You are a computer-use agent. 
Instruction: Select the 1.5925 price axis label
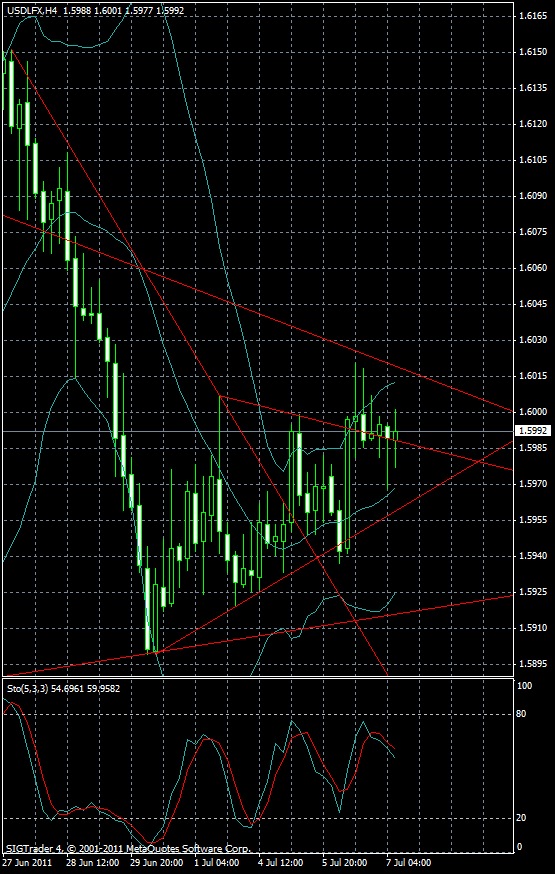pyautogui.click(x=532, y=591)
